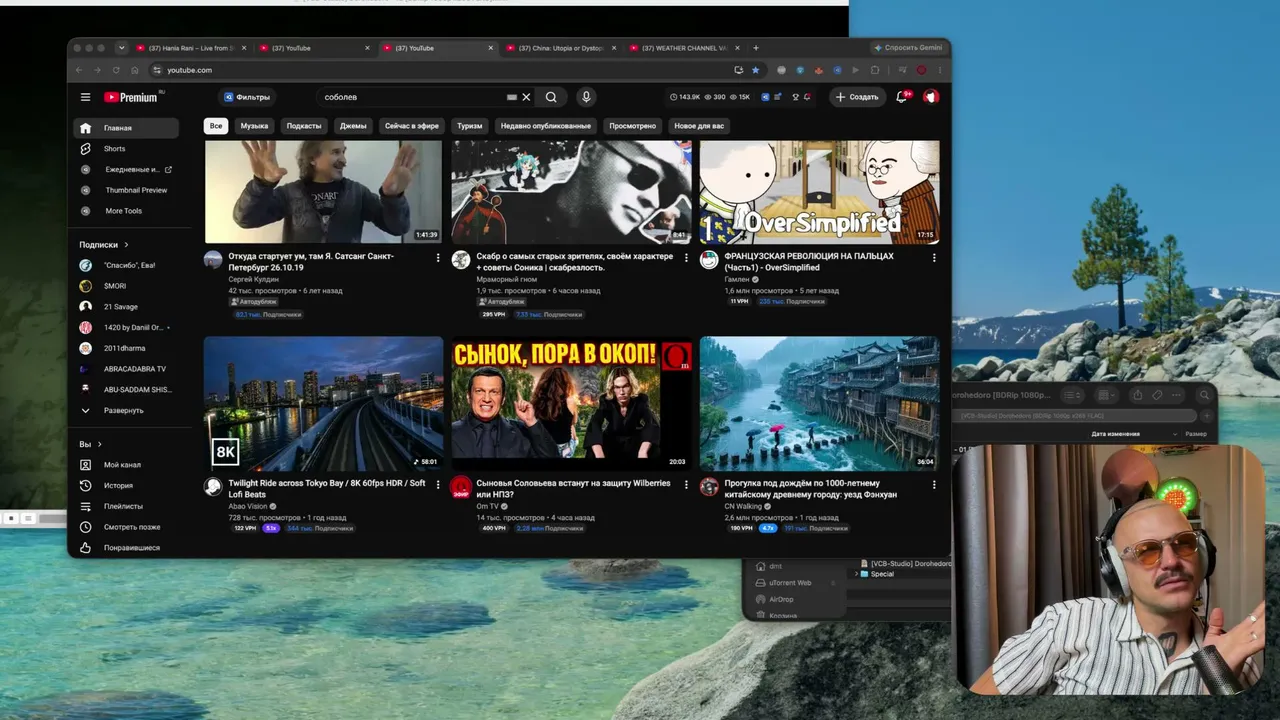This screenshot has height=720, width=1280.
Task: Open the browser tab list dropdown arrow
Action: point(121,48)
